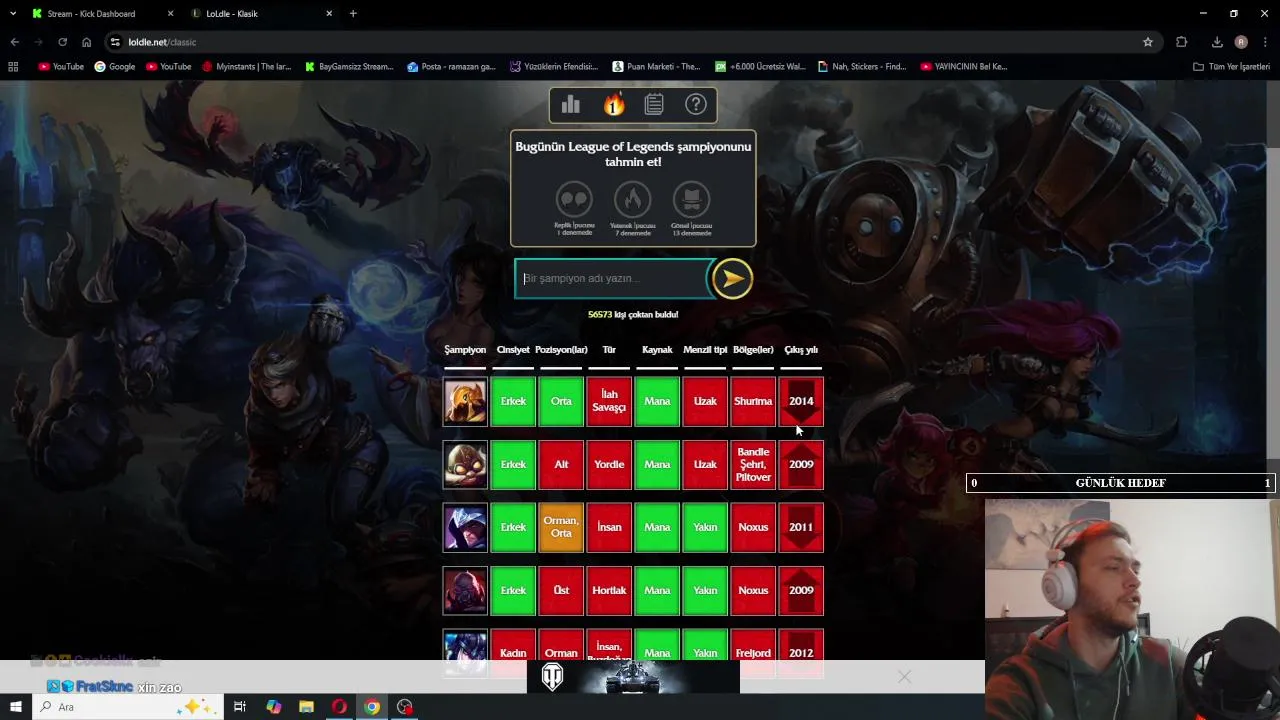The height and width of the screenshot is (720, 1280).
Task: Click the 'Yordle' species cell
Action: (x=609, y=465)
